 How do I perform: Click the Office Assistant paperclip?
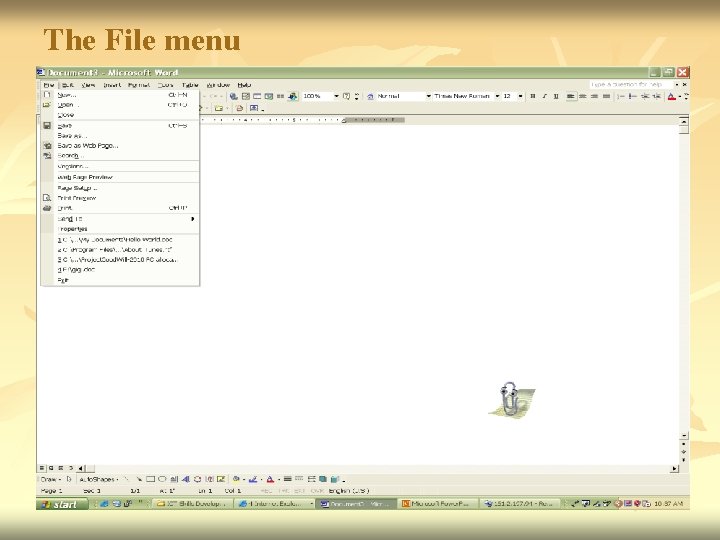(511, 399)
